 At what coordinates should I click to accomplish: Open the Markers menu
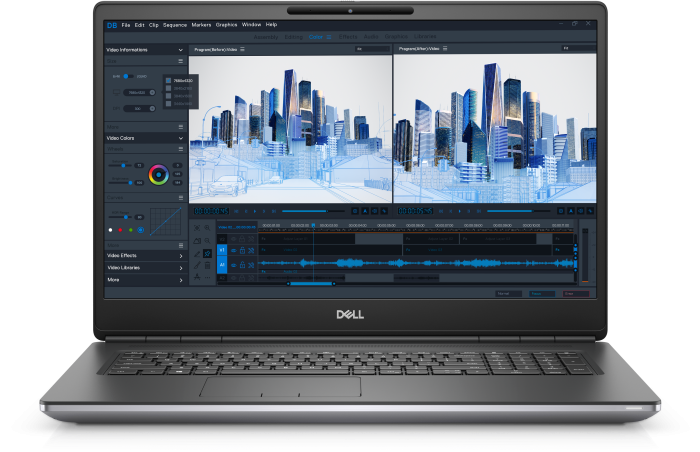click(201, 25)
